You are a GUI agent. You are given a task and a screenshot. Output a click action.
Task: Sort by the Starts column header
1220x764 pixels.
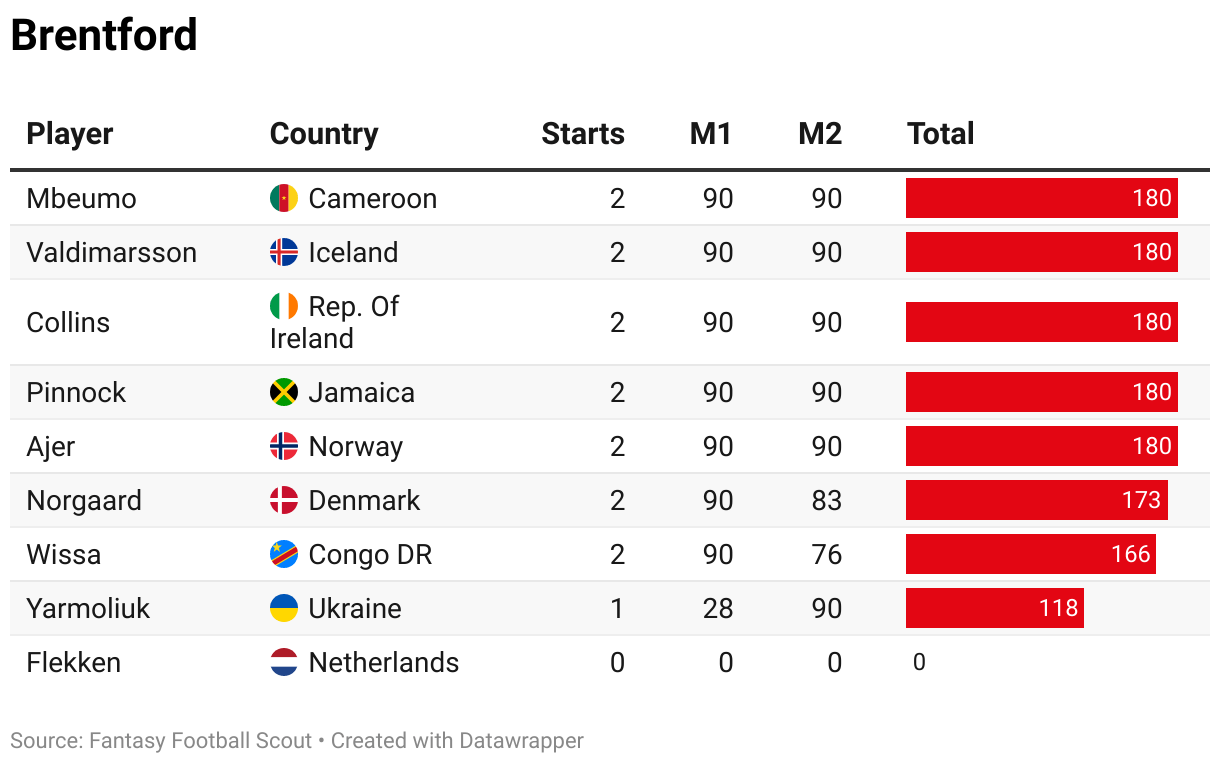(582, 134)
